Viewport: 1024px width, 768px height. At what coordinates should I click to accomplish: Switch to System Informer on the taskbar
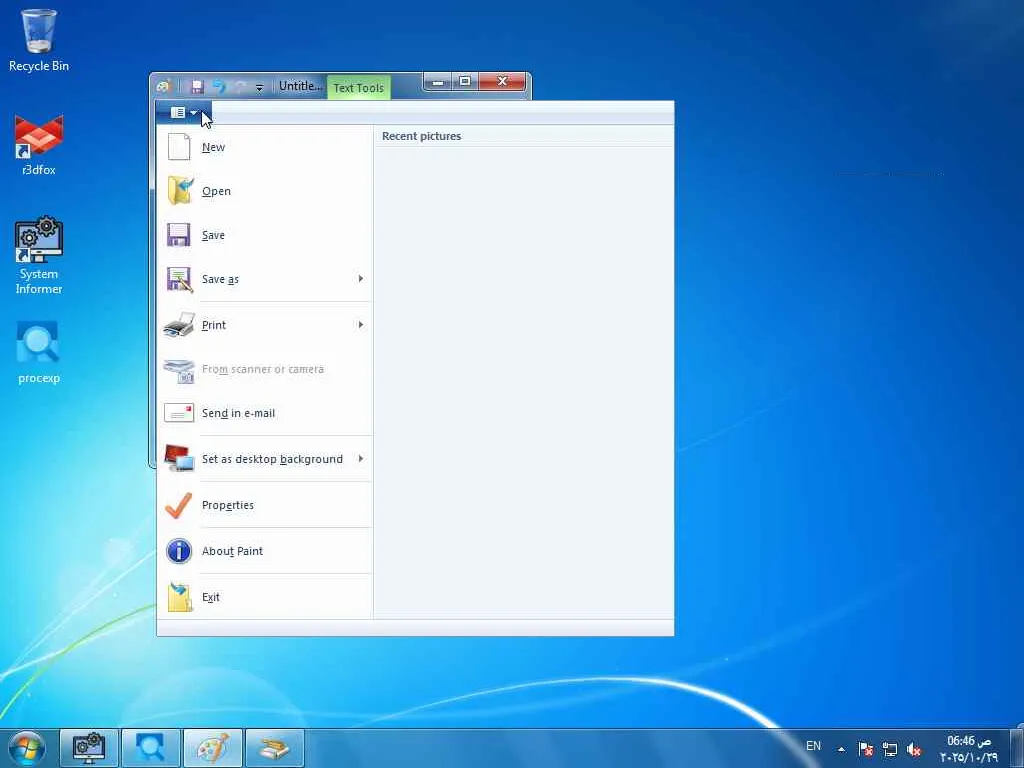89,748
